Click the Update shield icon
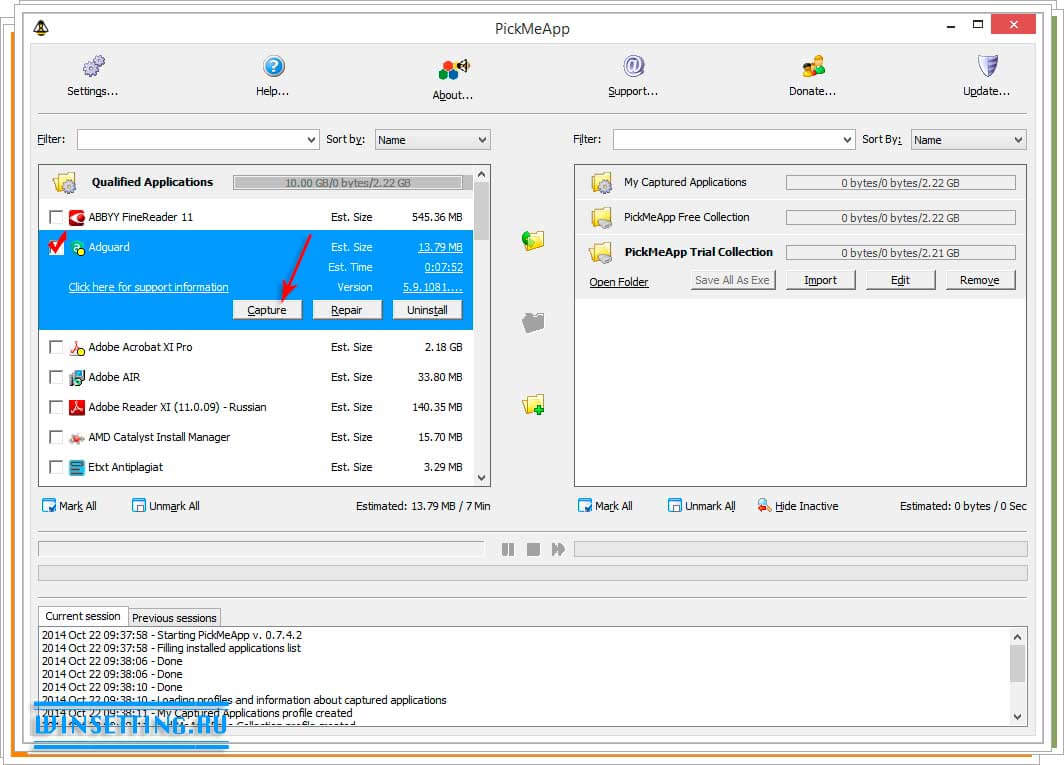Viewport: 1064px width, 765px height. [x=987, y=67]
